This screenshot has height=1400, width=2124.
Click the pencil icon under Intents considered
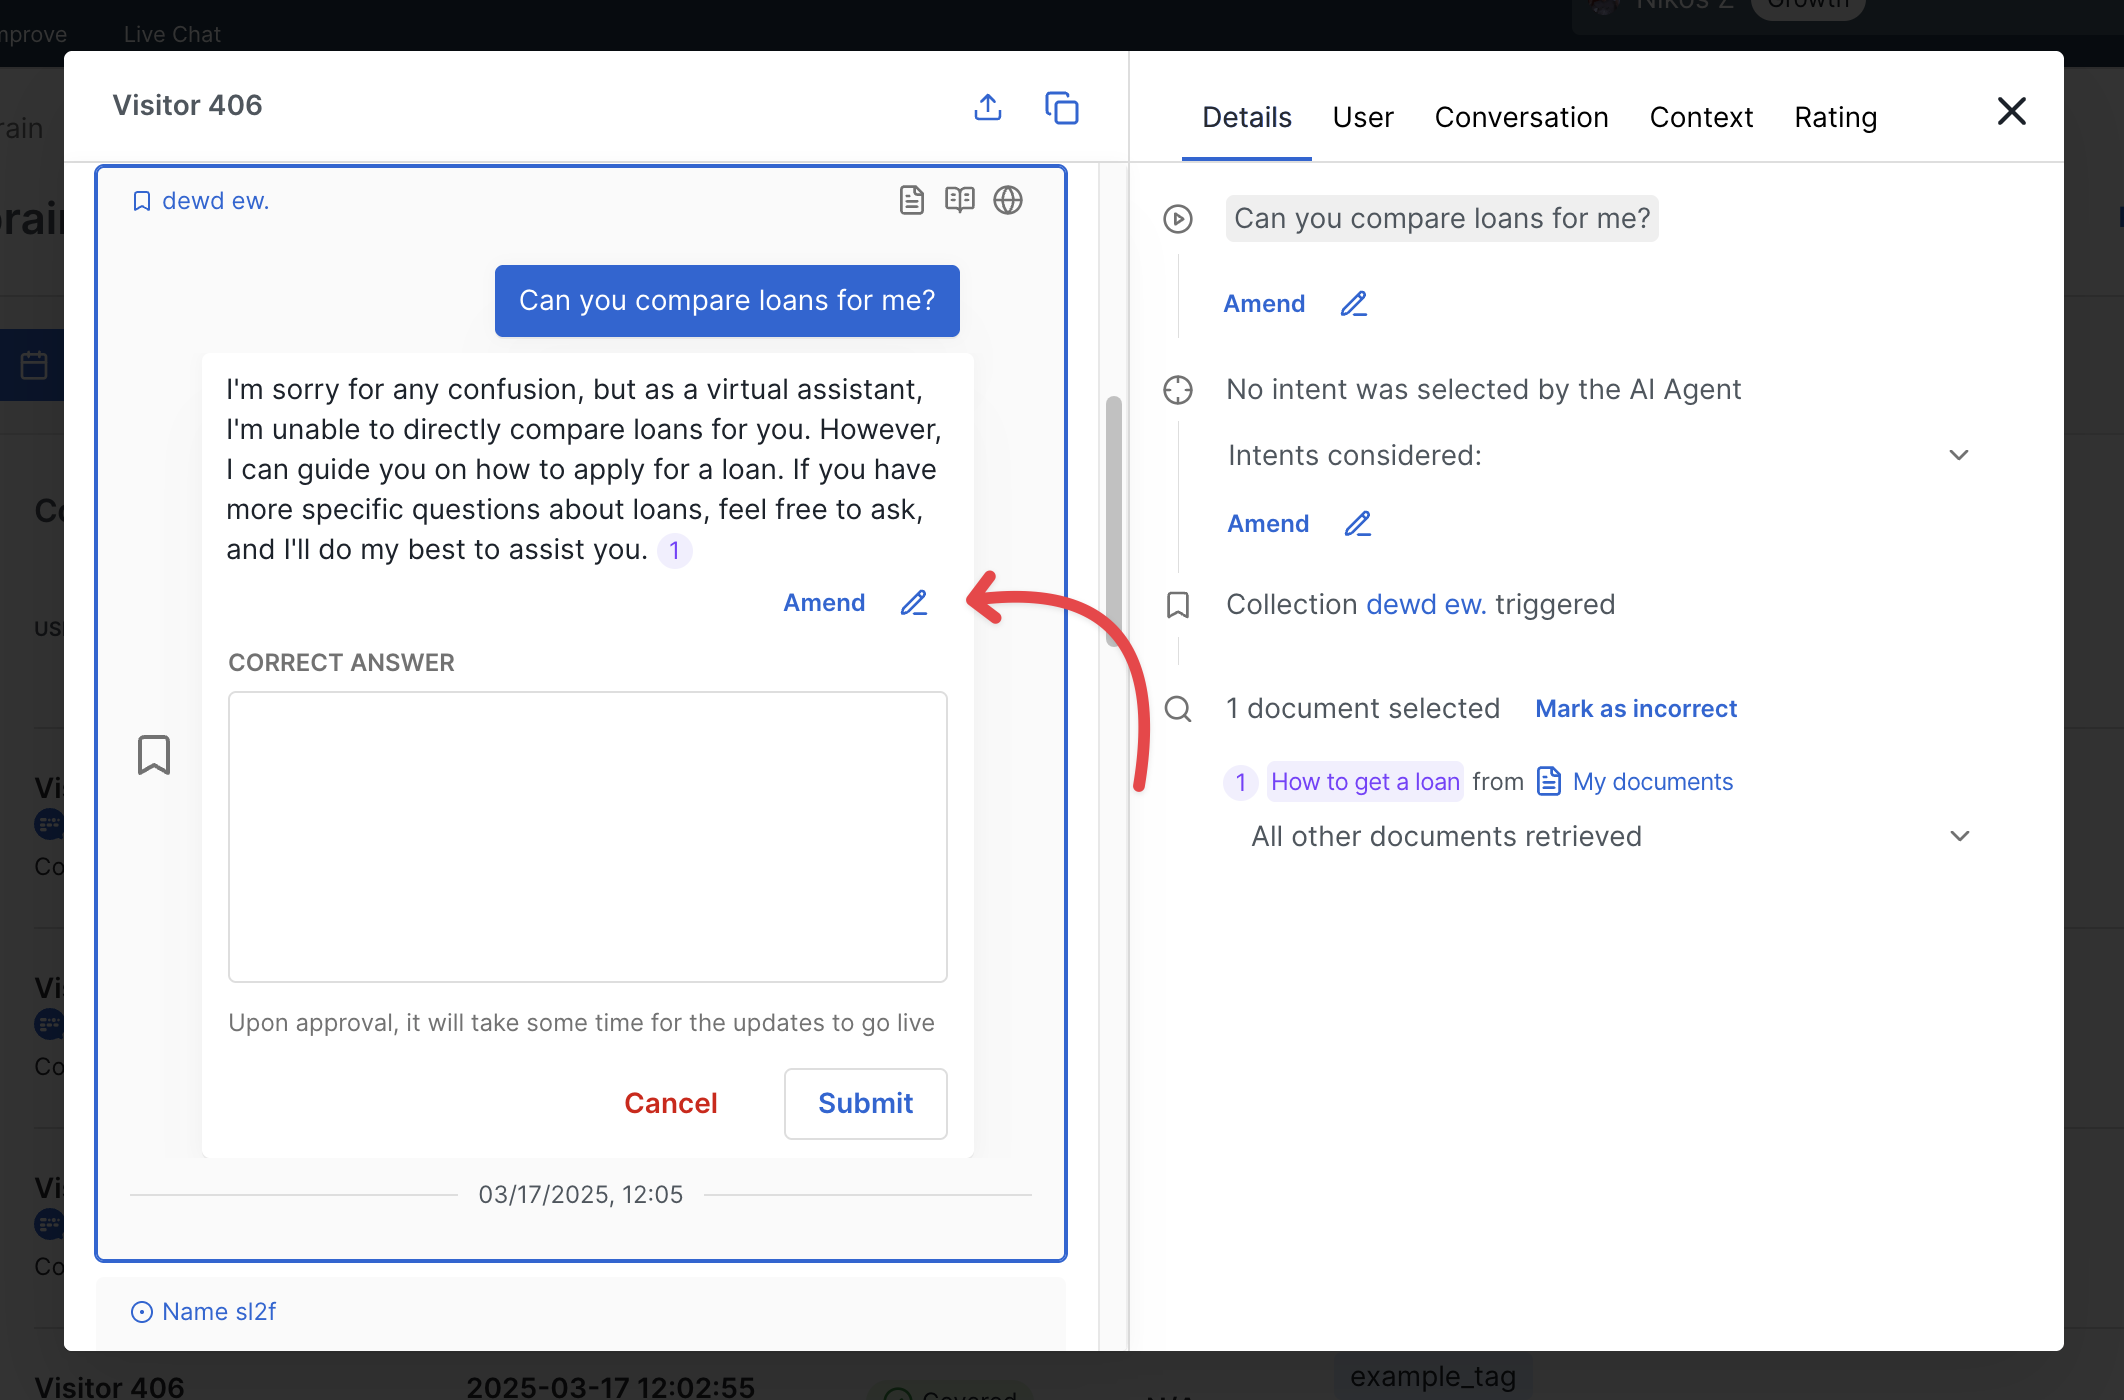pyautogui.click(x=1357, y=524)
